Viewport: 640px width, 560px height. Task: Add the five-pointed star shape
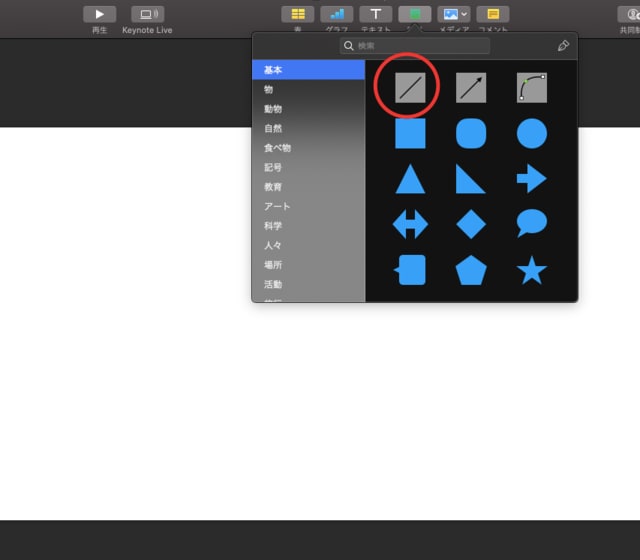pyautogui.click(x=532, y=269)
